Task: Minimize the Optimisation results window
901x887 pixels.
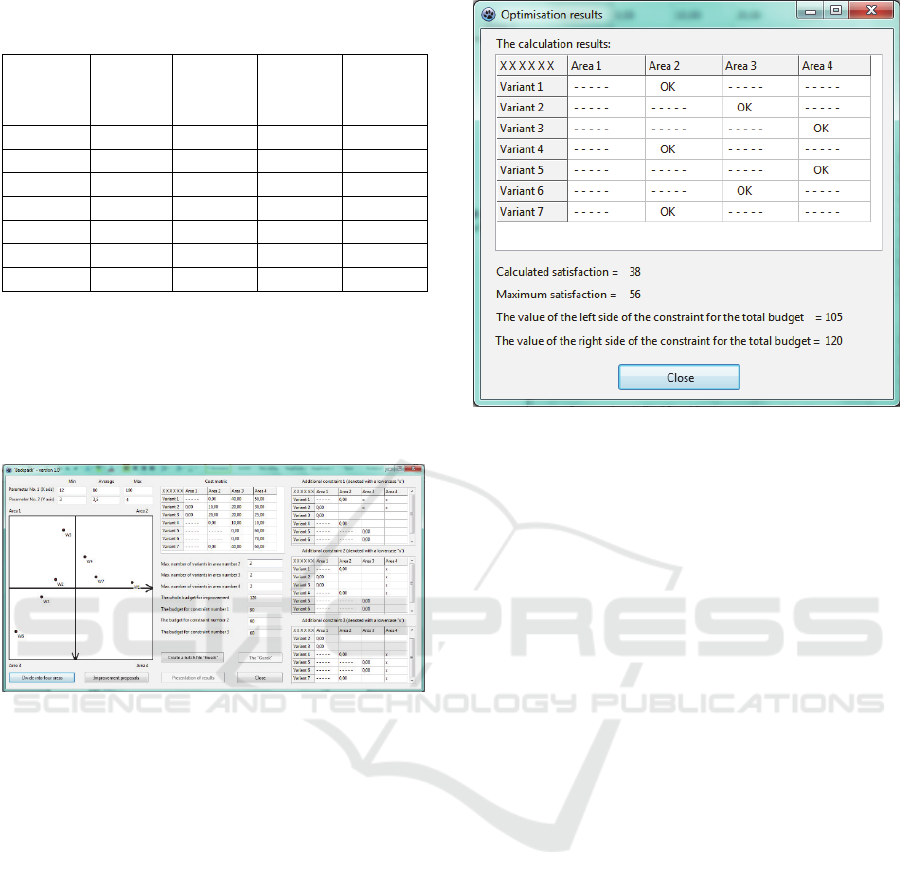Action: 811,13
